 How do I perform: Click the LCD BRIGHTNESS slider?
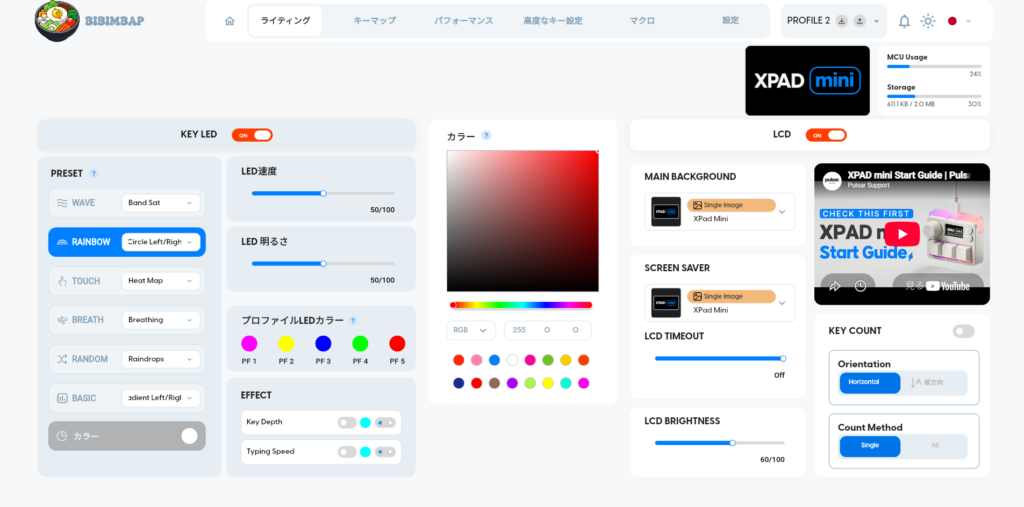pyautogui.click(x=720, y=443)
